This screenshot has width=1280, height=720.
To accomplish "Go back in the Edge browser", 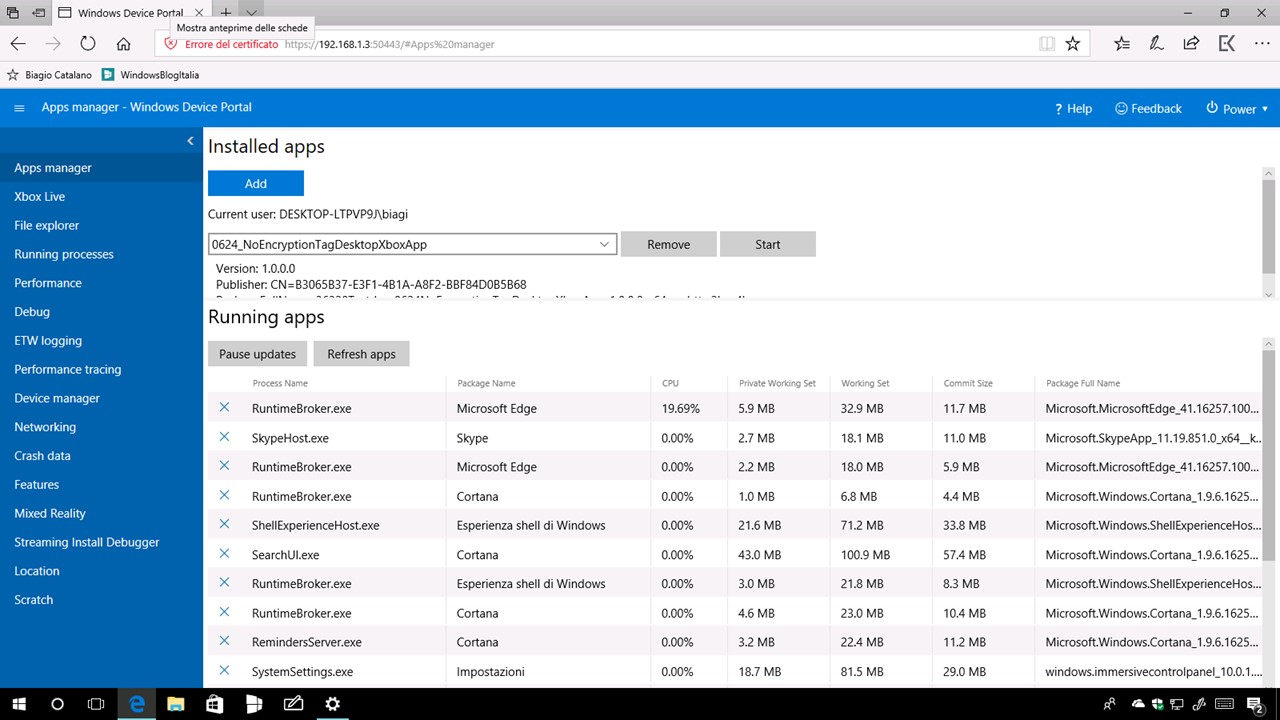I will 18,44.
